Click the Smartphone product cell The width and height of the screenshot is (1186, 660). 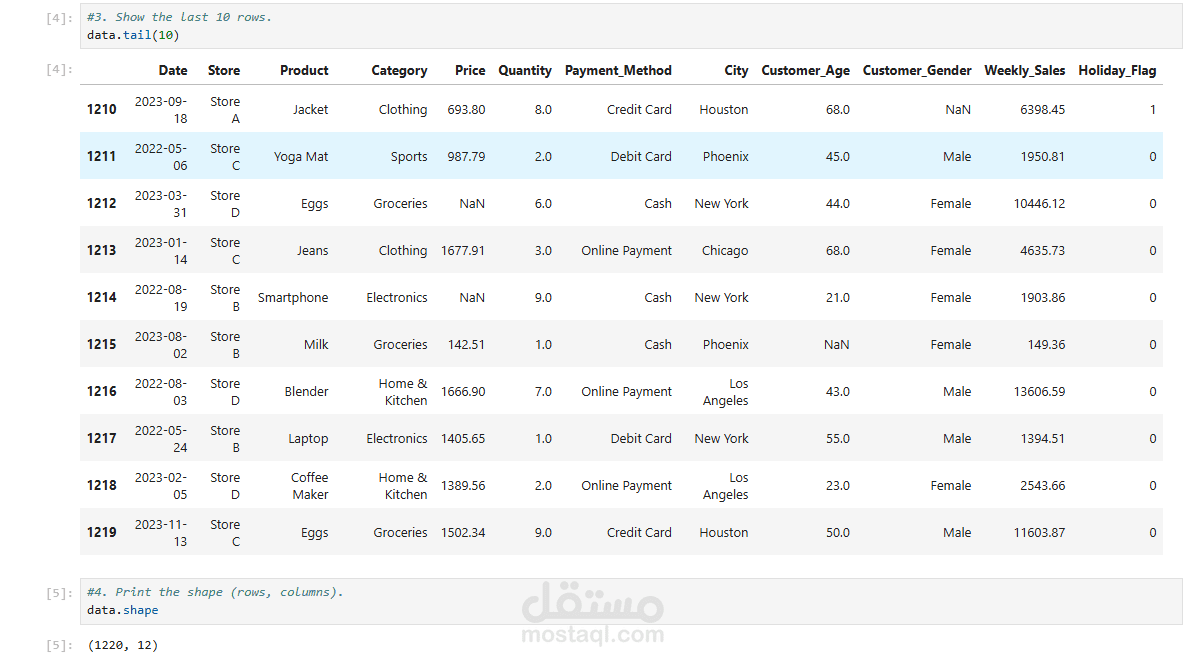pyautogui.click(x=293, y=298)
